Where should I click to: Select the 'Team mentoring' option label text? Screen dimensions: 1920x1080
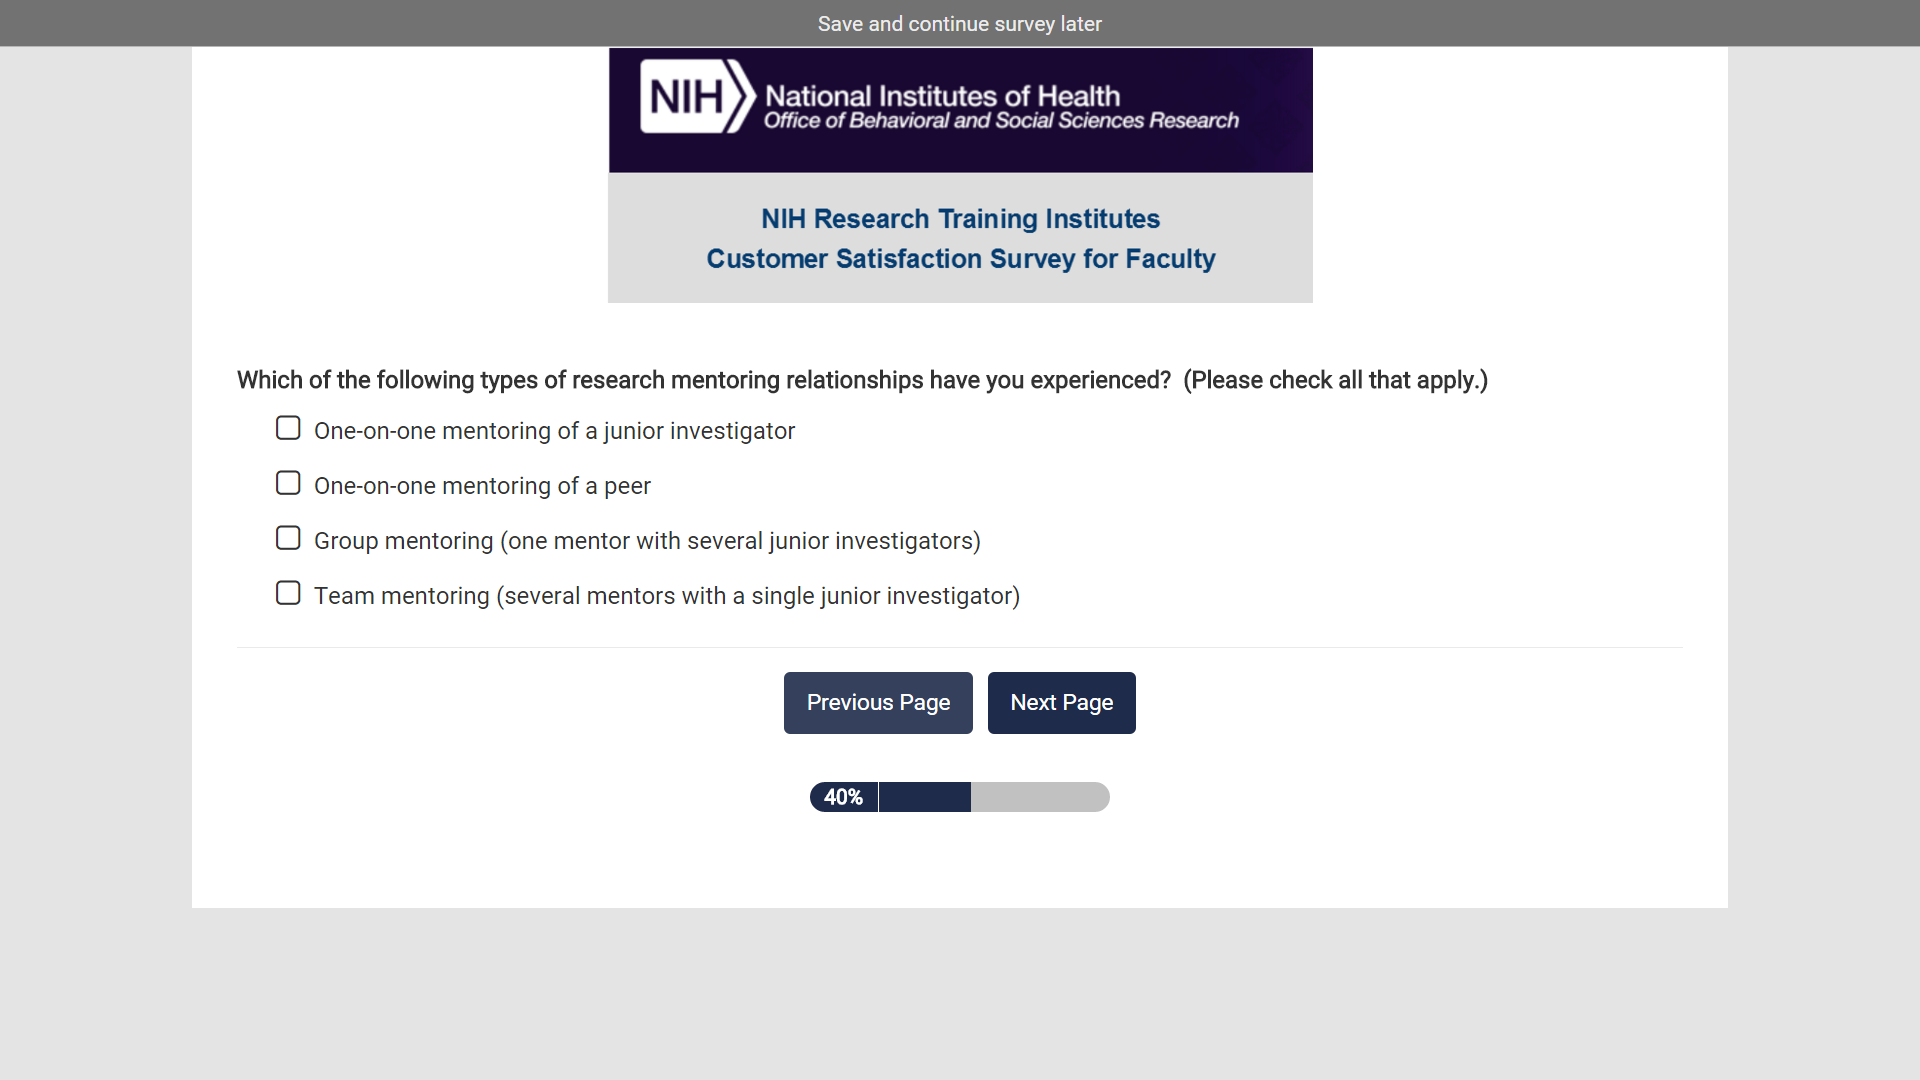(666, 596)
